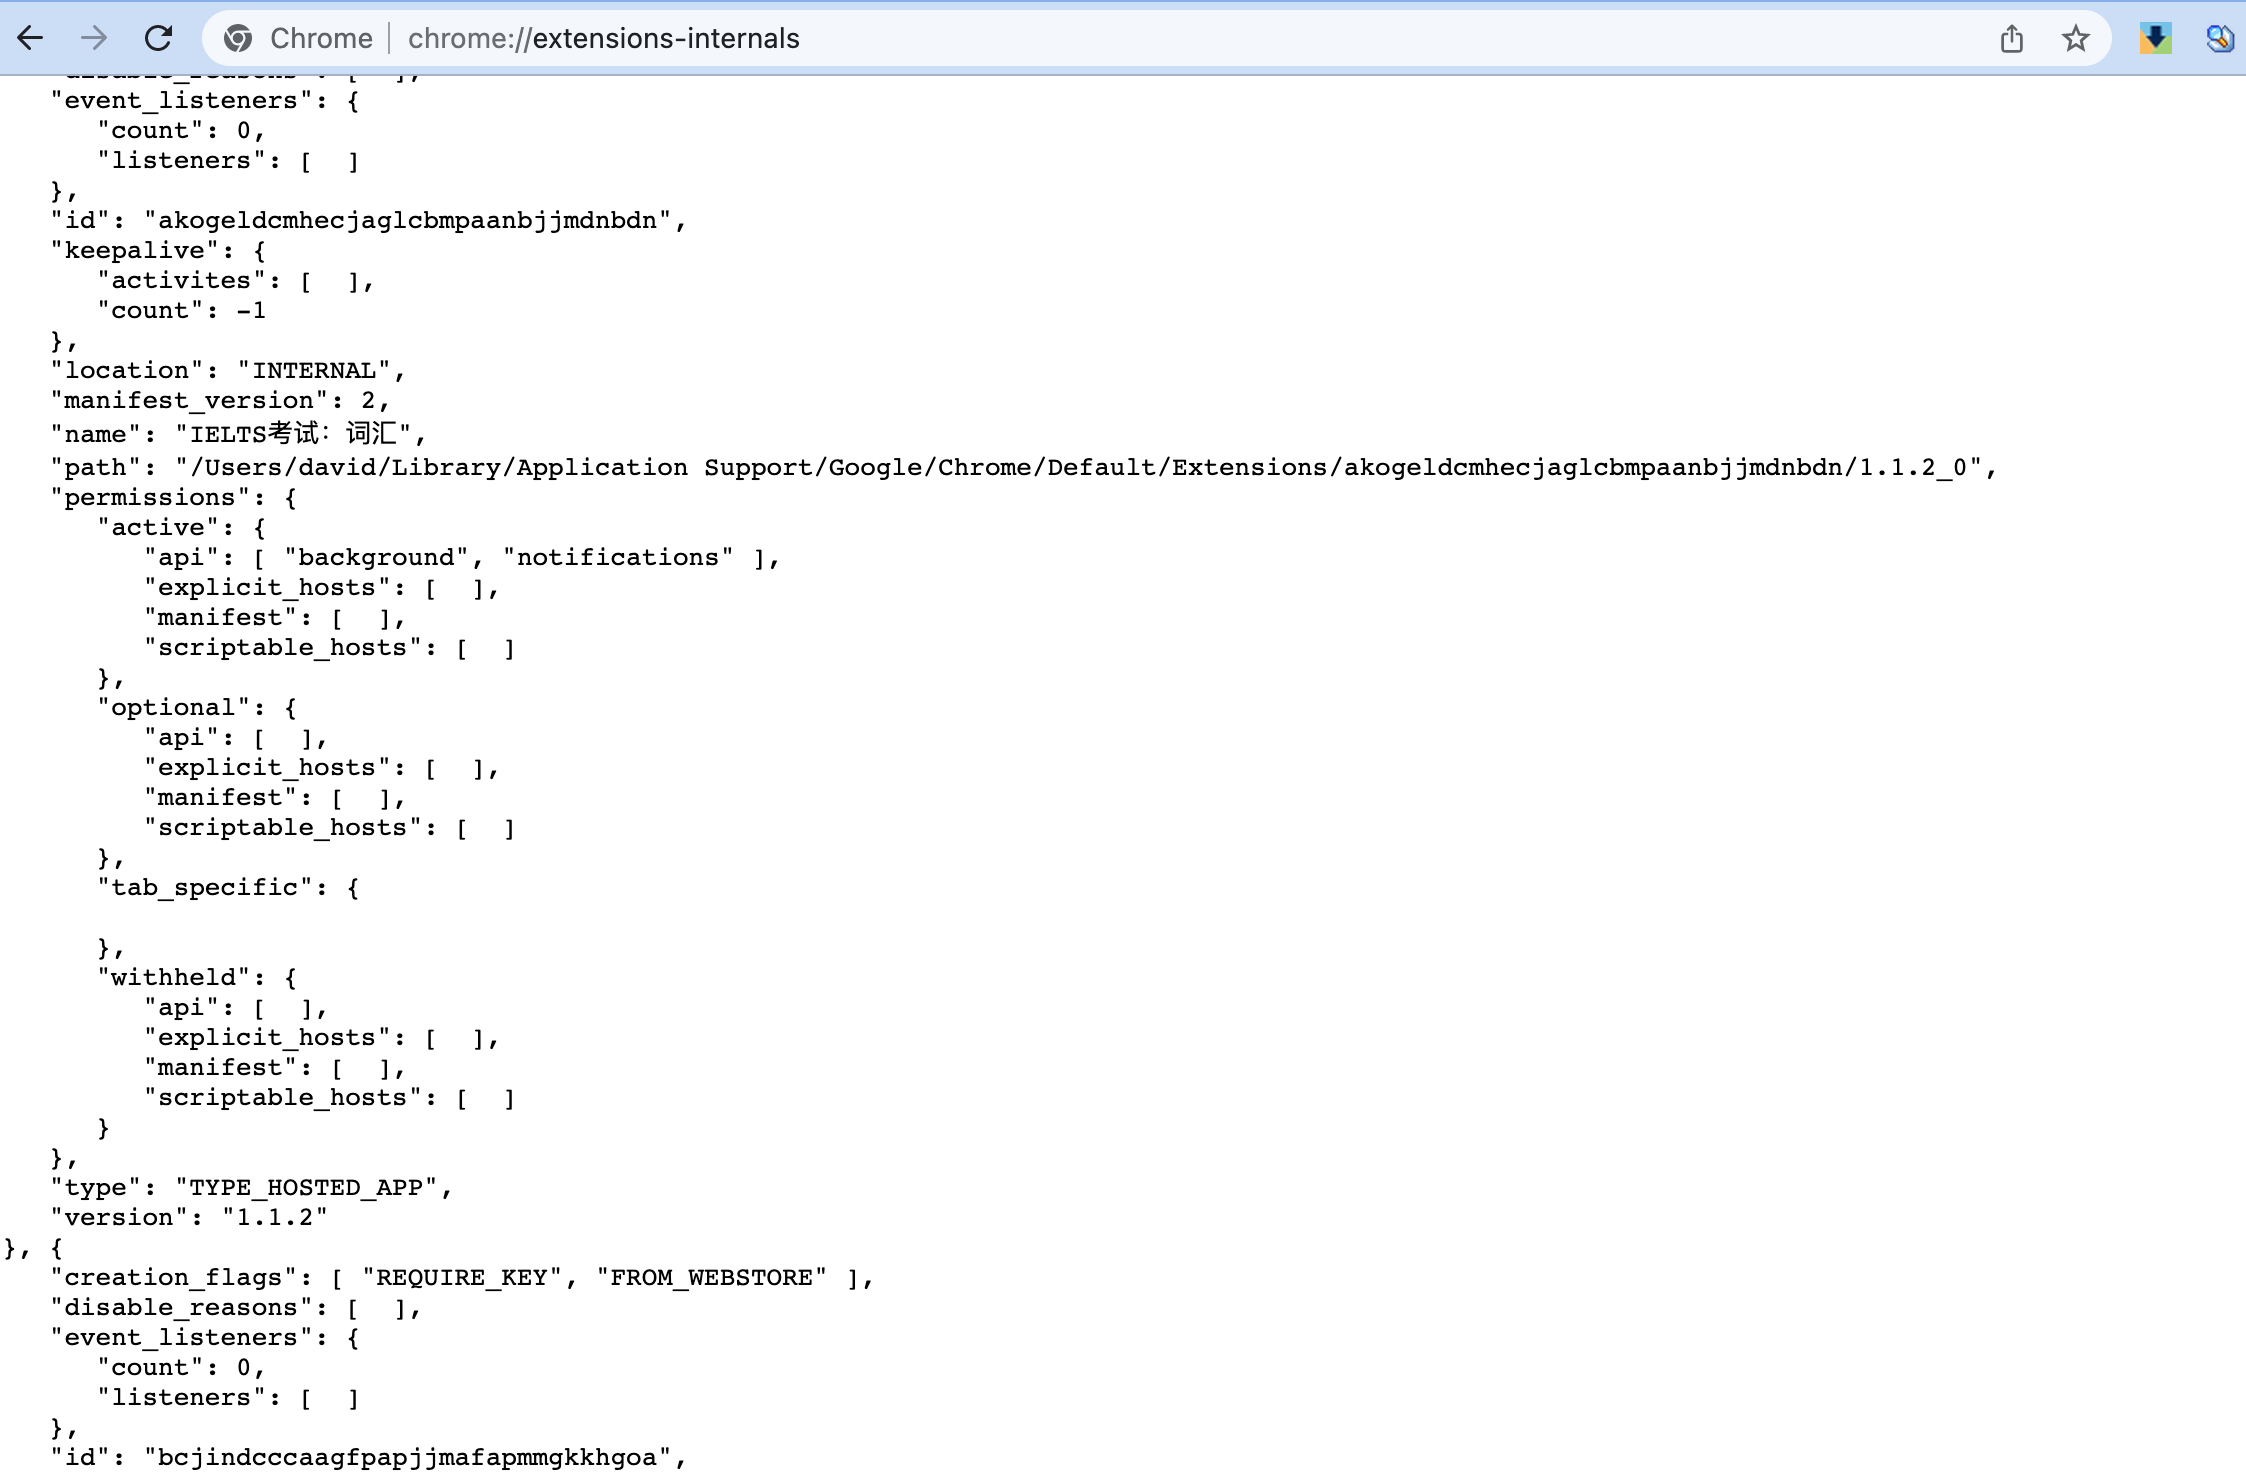Viewport: 2246px width, 1476px height.
Task: Click the "notifications" api permission
Action: 618,557
